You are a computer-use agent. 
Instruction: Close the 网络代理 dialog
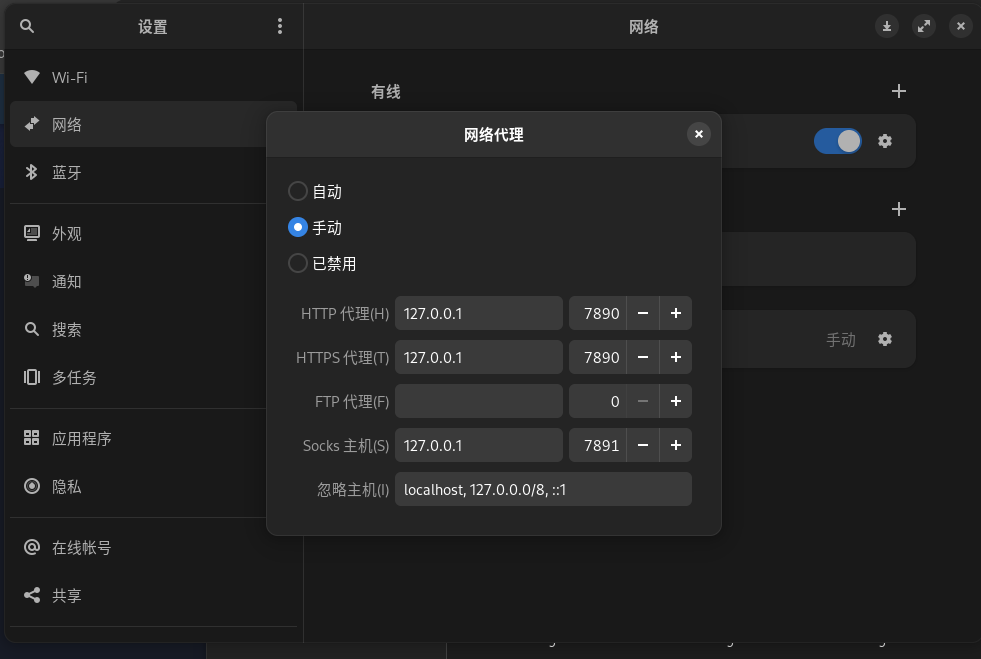tap(699, 134)
